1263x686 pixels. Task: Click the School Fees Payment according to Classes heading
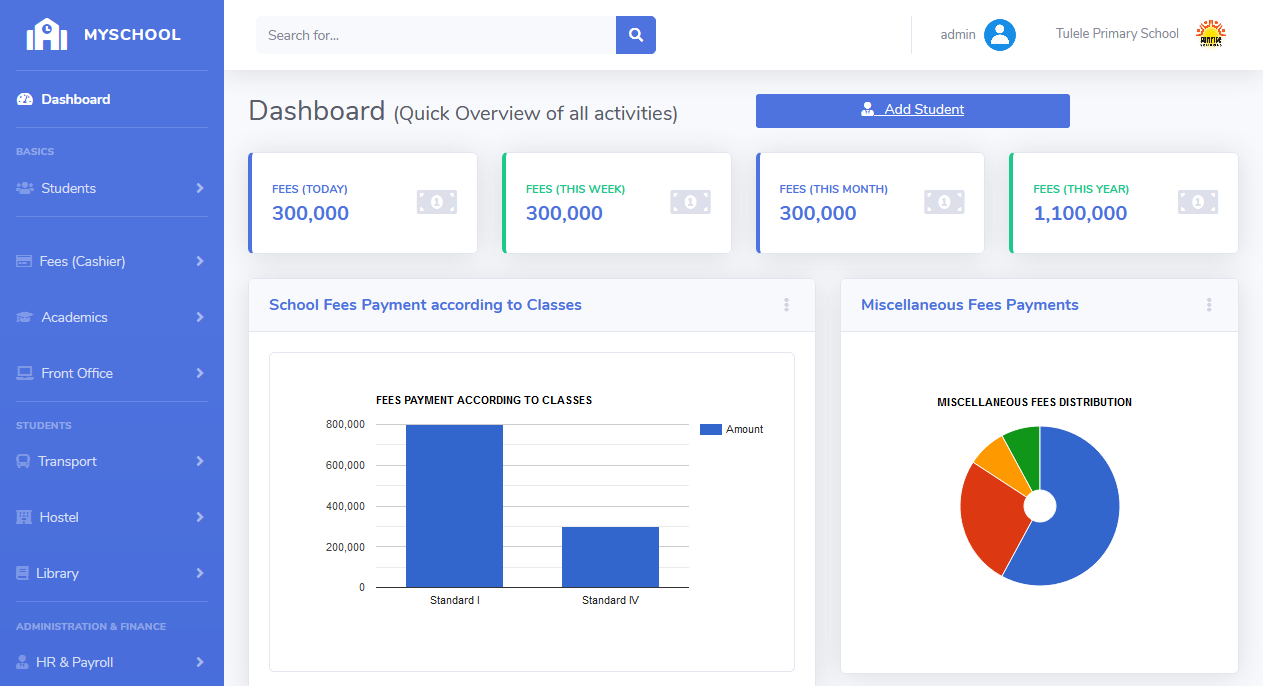coord(425,305)
